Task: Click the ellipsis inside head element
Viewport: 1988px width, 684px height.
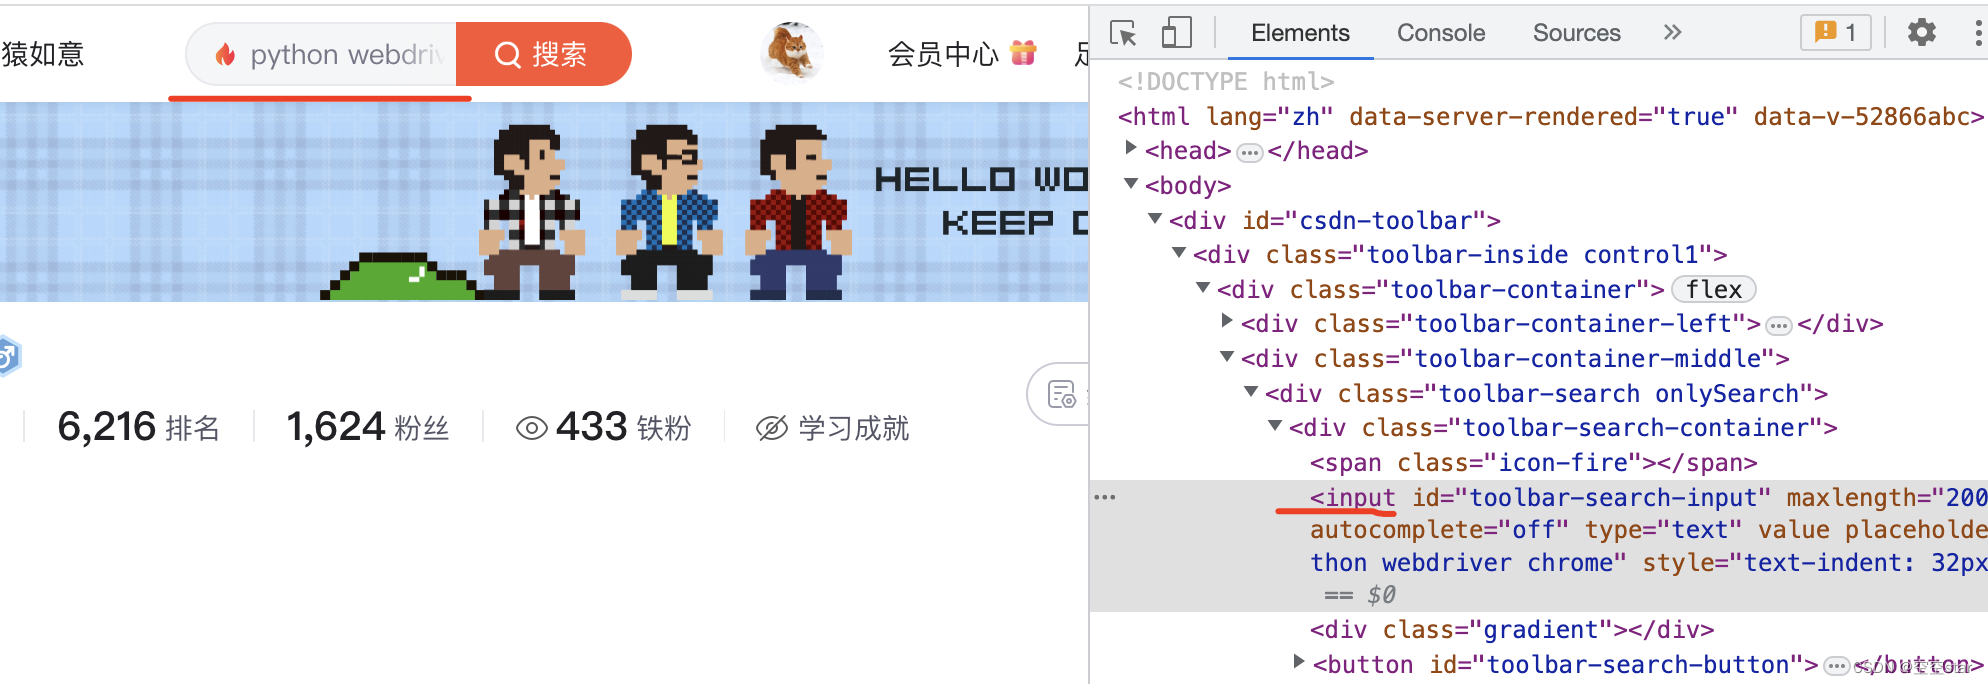Action: (x=1250, y=152)
